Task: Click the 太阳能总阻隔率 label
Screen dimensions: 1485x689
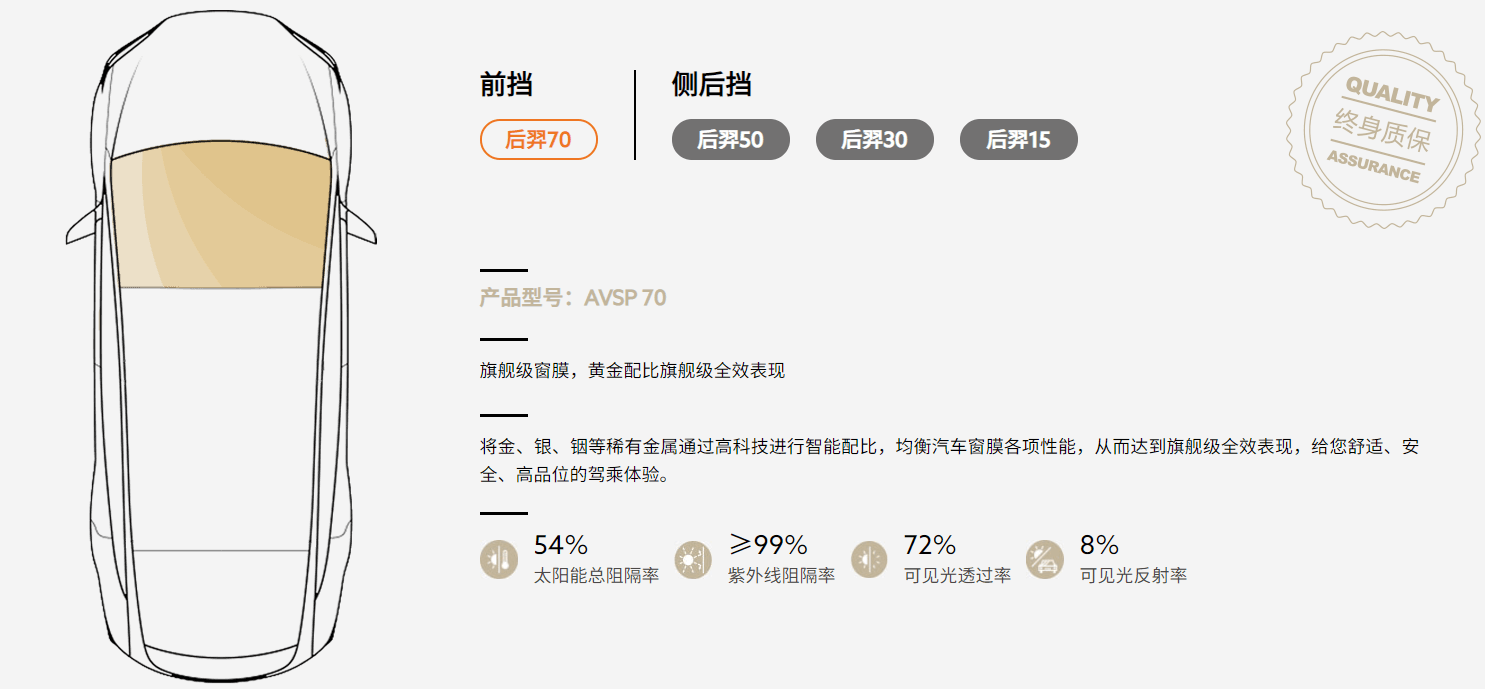Action: [x=596, y=576]
